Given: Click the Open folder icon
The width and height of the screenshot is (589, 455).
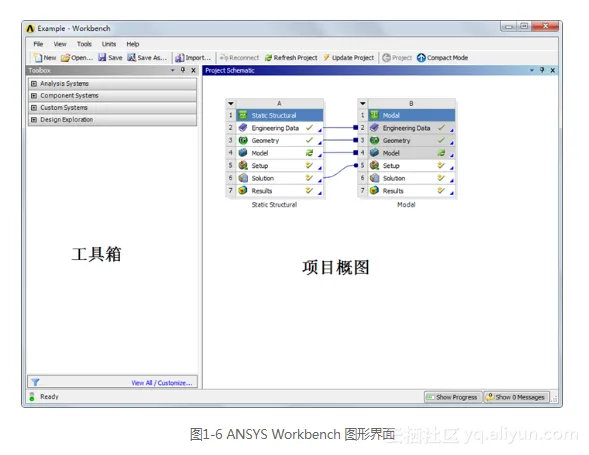Looking at the screenshot, I should (x=65, y=57).
